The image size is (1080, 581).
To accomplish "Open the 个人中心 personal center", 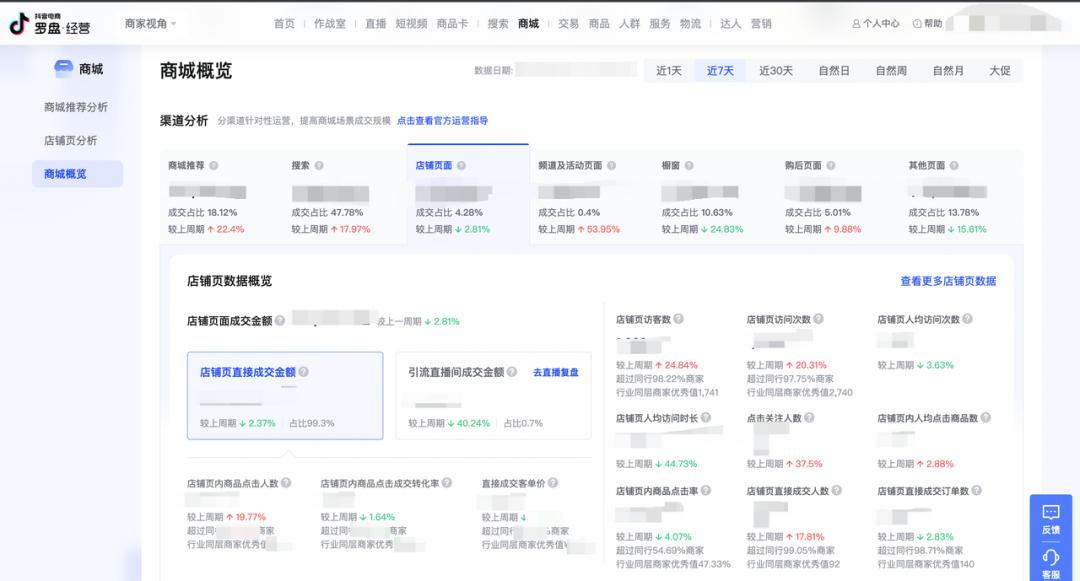I will (x=877, y=21).
